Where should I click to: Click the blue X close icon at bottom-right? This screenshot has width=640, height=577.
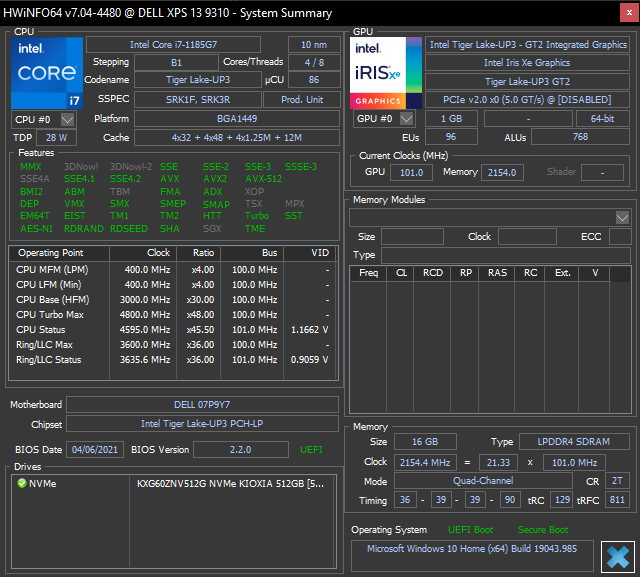tap(617, 556)
